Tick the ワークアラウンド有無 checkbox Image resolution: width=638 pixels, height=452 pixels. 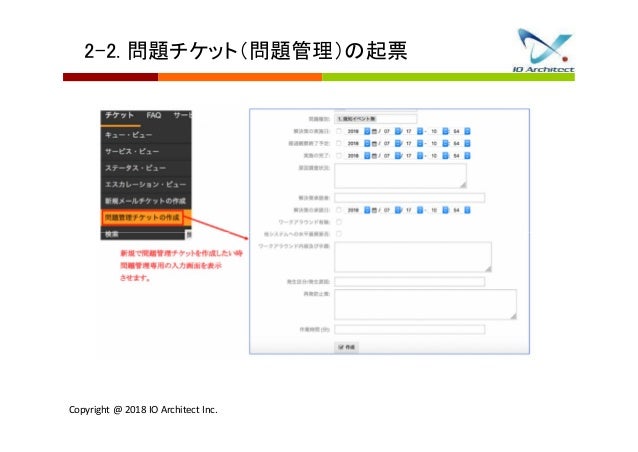[339, 222]
